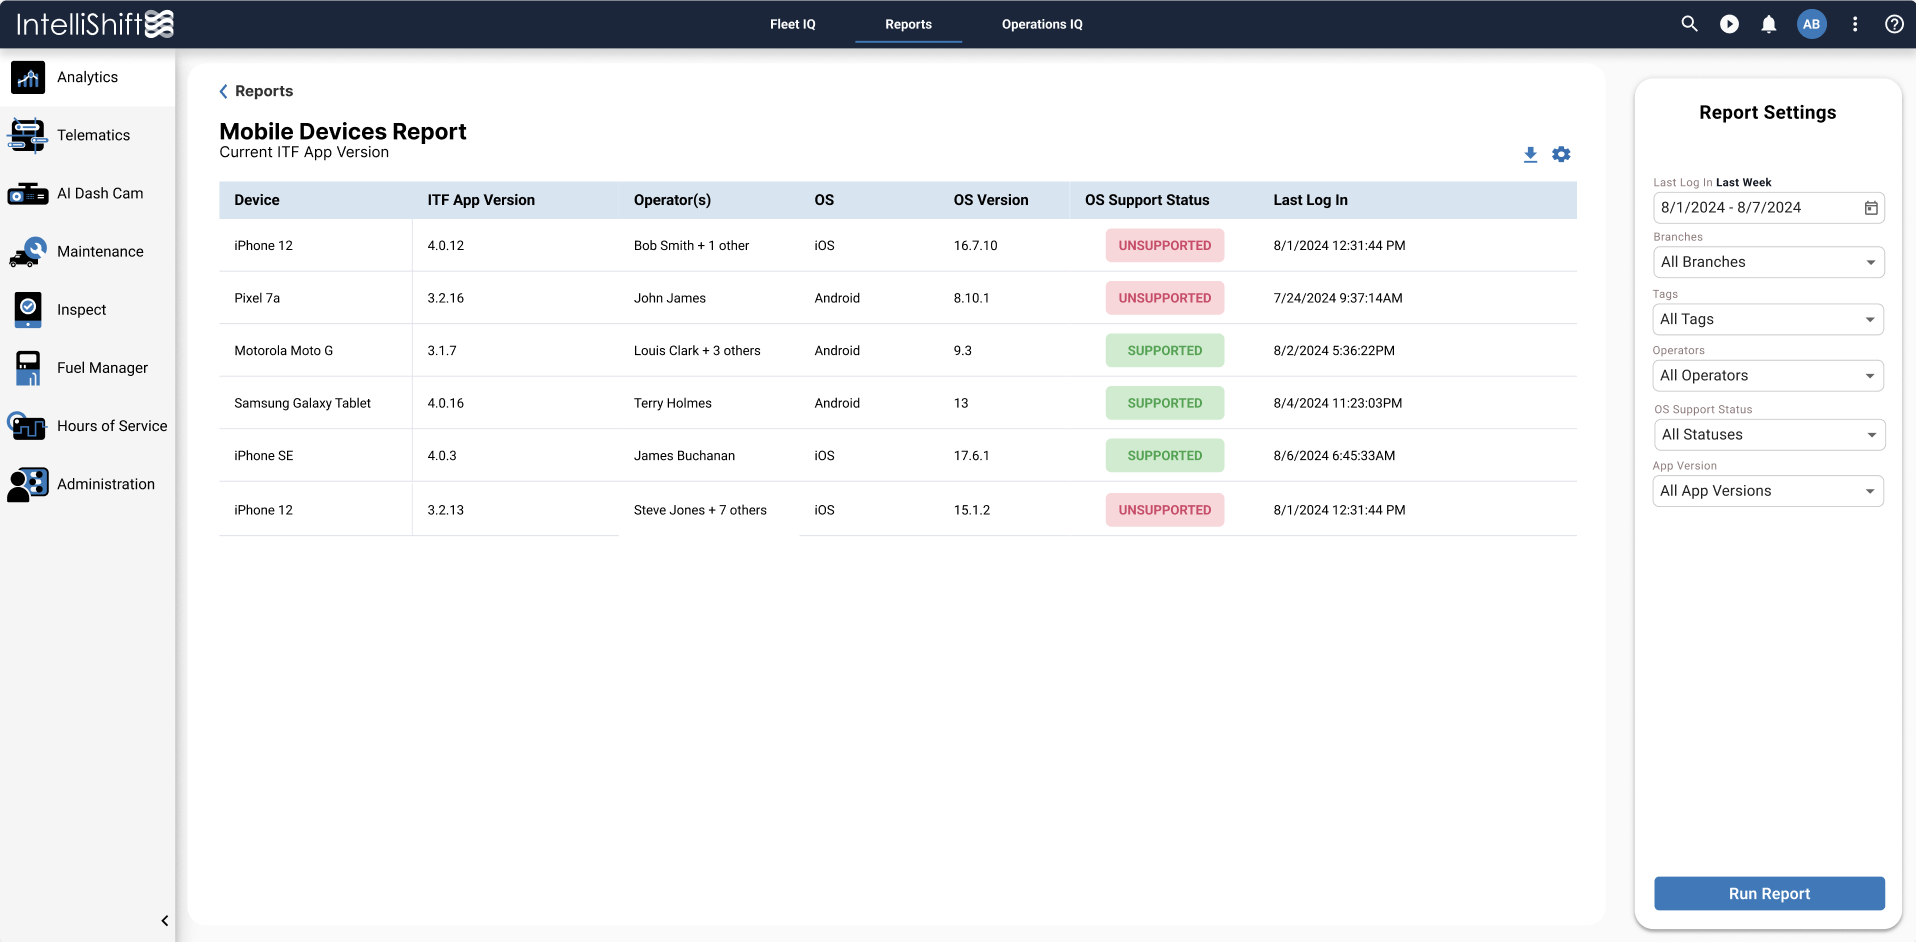Open the Analytics sidebar icon

tap(28, 77)
